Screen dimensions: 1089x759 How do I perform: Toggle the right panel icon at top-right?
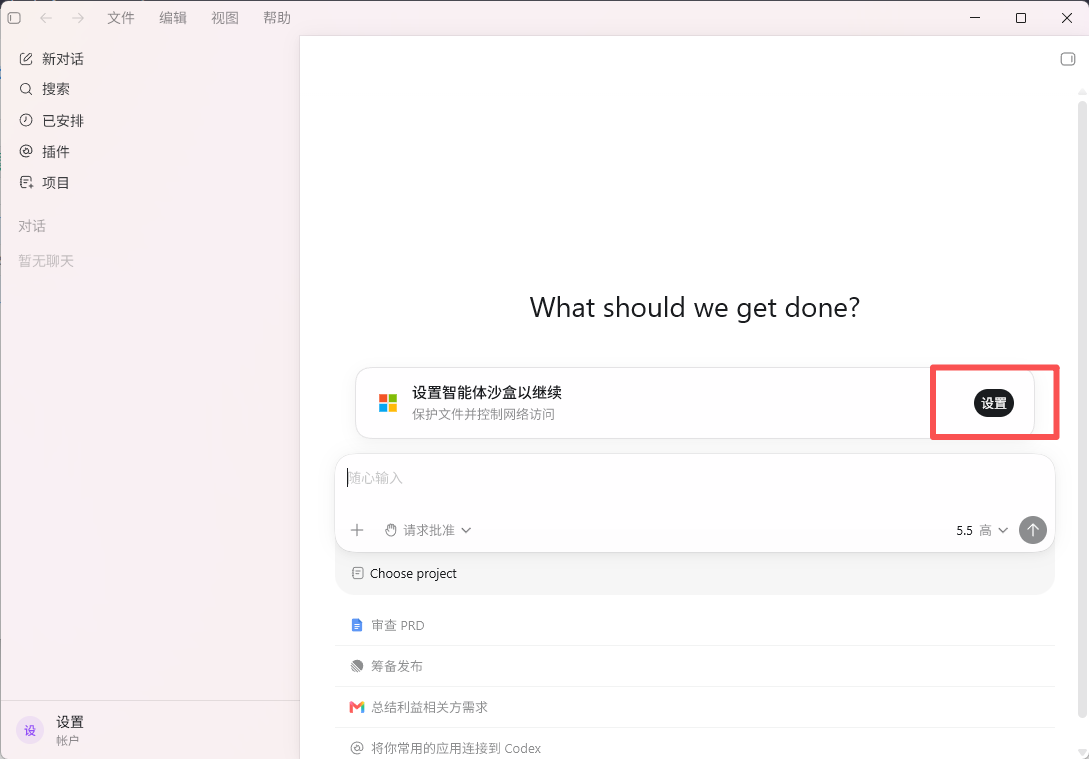click(x=1067, y=59)
